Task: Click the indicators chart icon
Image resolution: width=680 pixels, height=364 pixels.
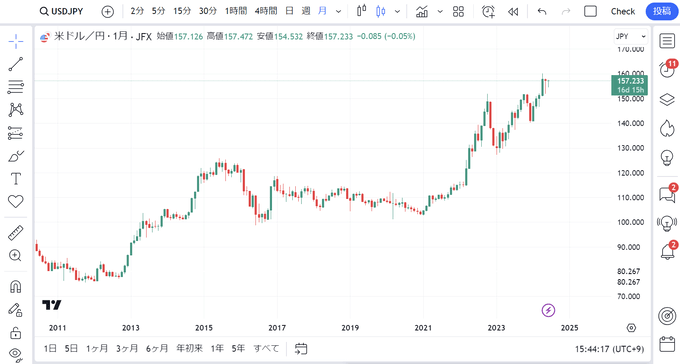Action: (422, 11)
